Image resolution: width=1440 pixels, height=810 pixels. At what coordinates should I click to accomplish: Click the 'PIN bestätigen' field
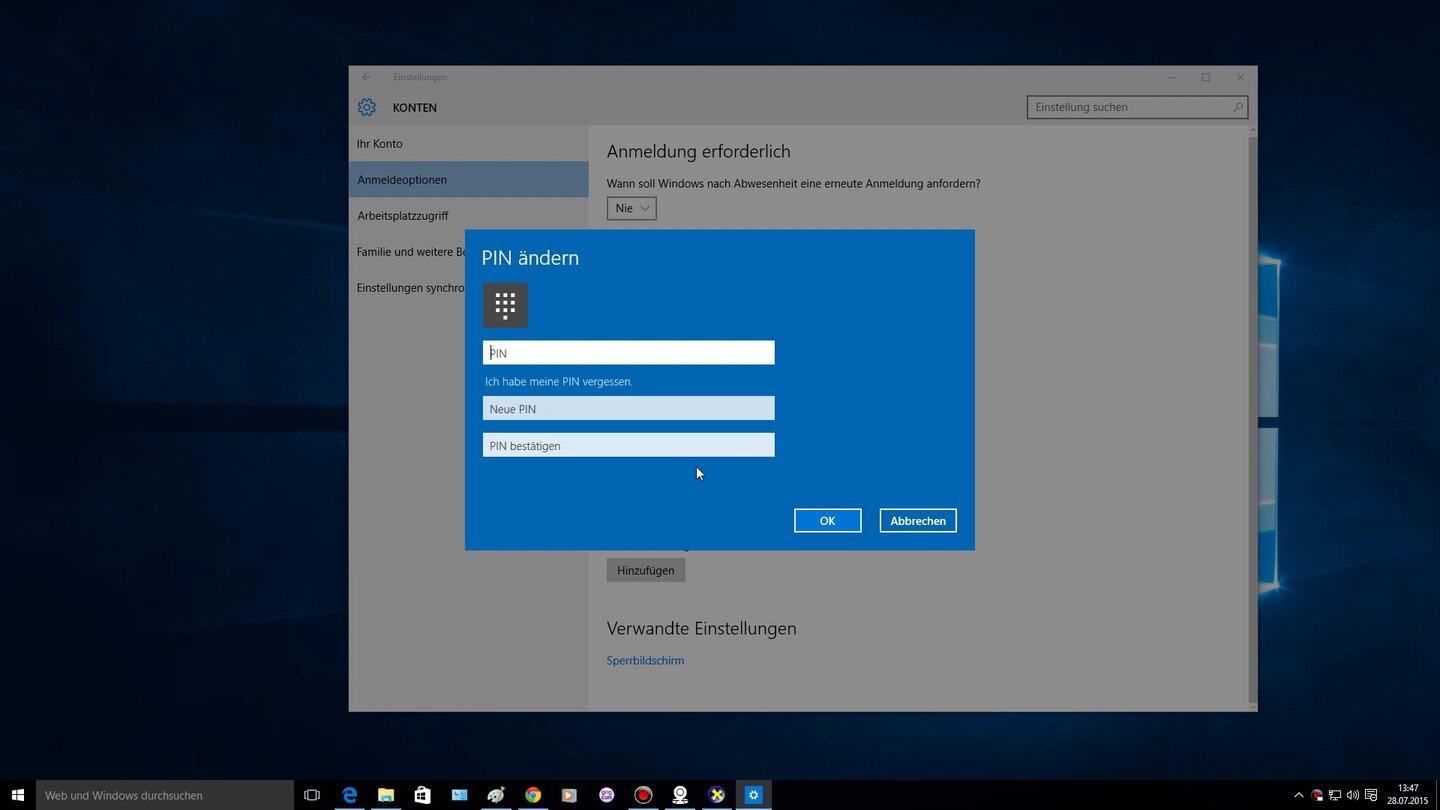628,445
